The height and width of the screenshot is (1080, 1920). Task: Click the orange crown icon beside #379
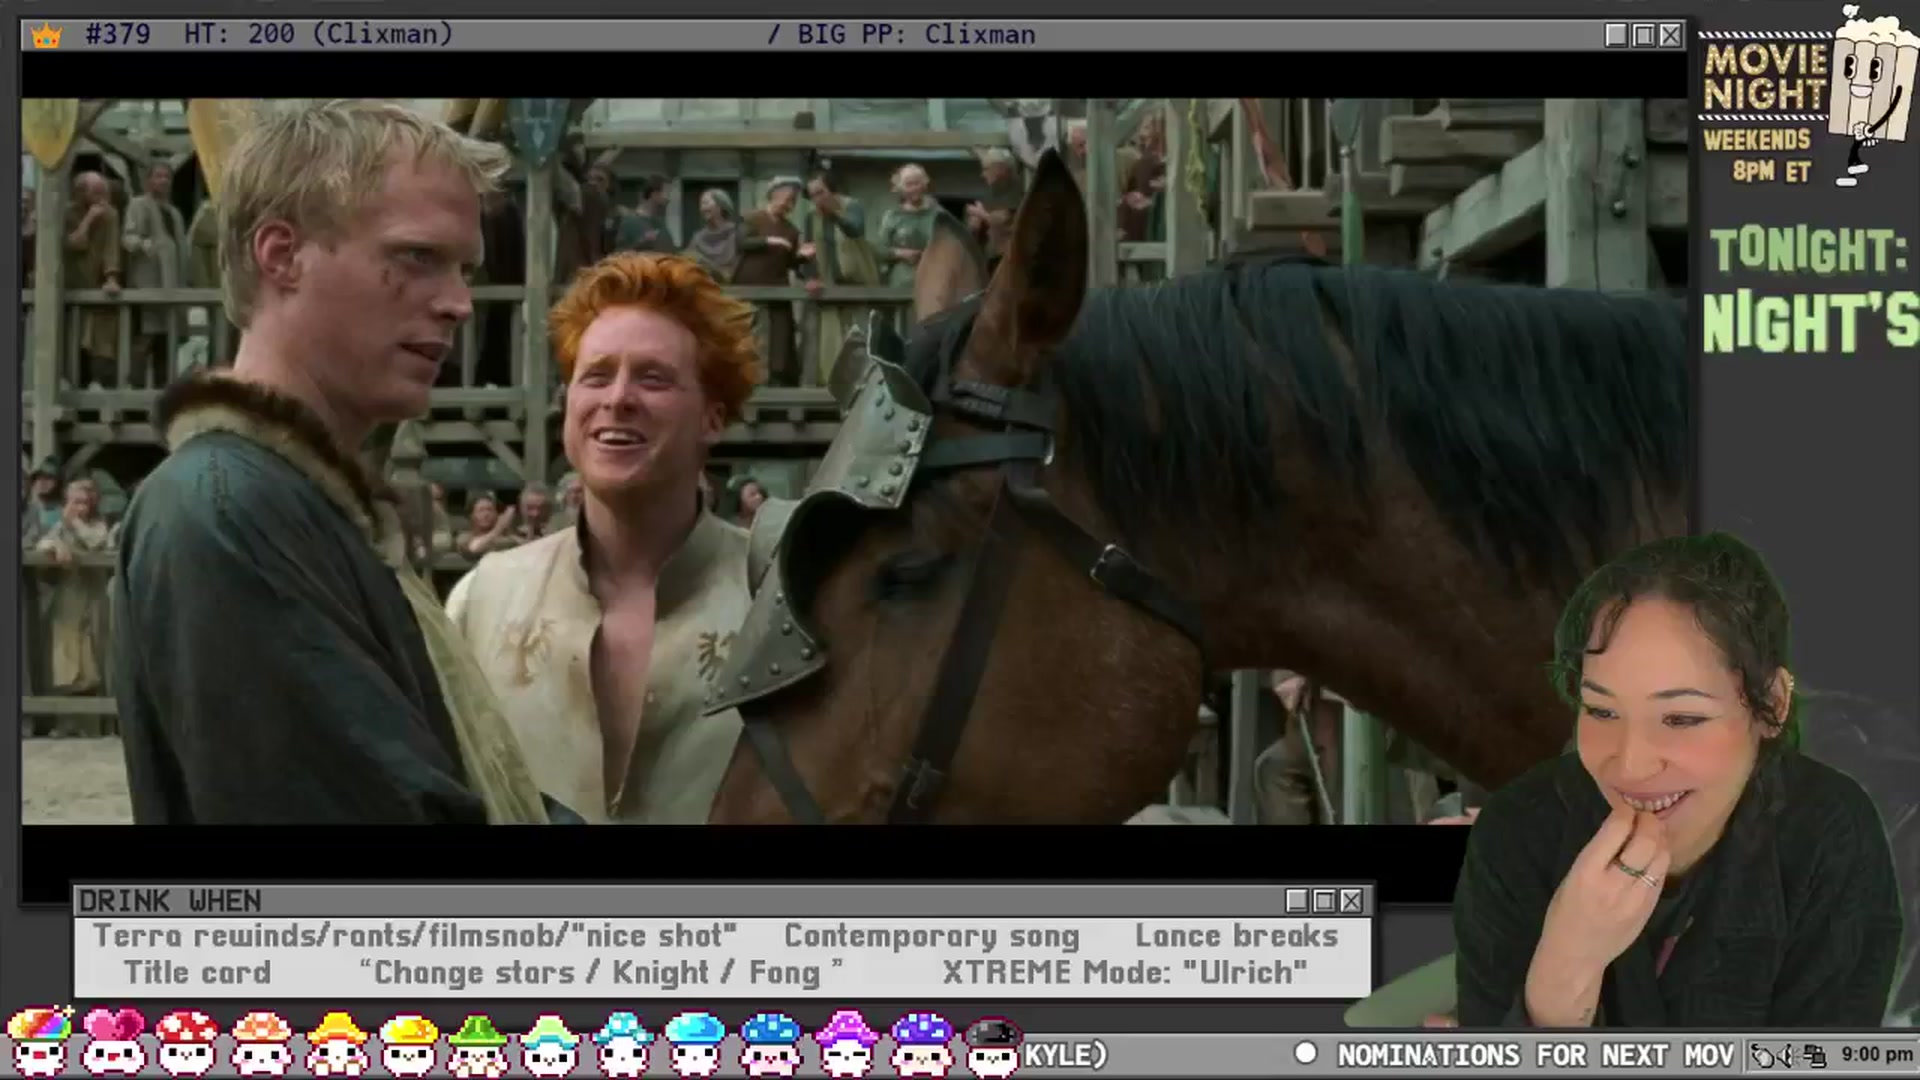[46, 36]
